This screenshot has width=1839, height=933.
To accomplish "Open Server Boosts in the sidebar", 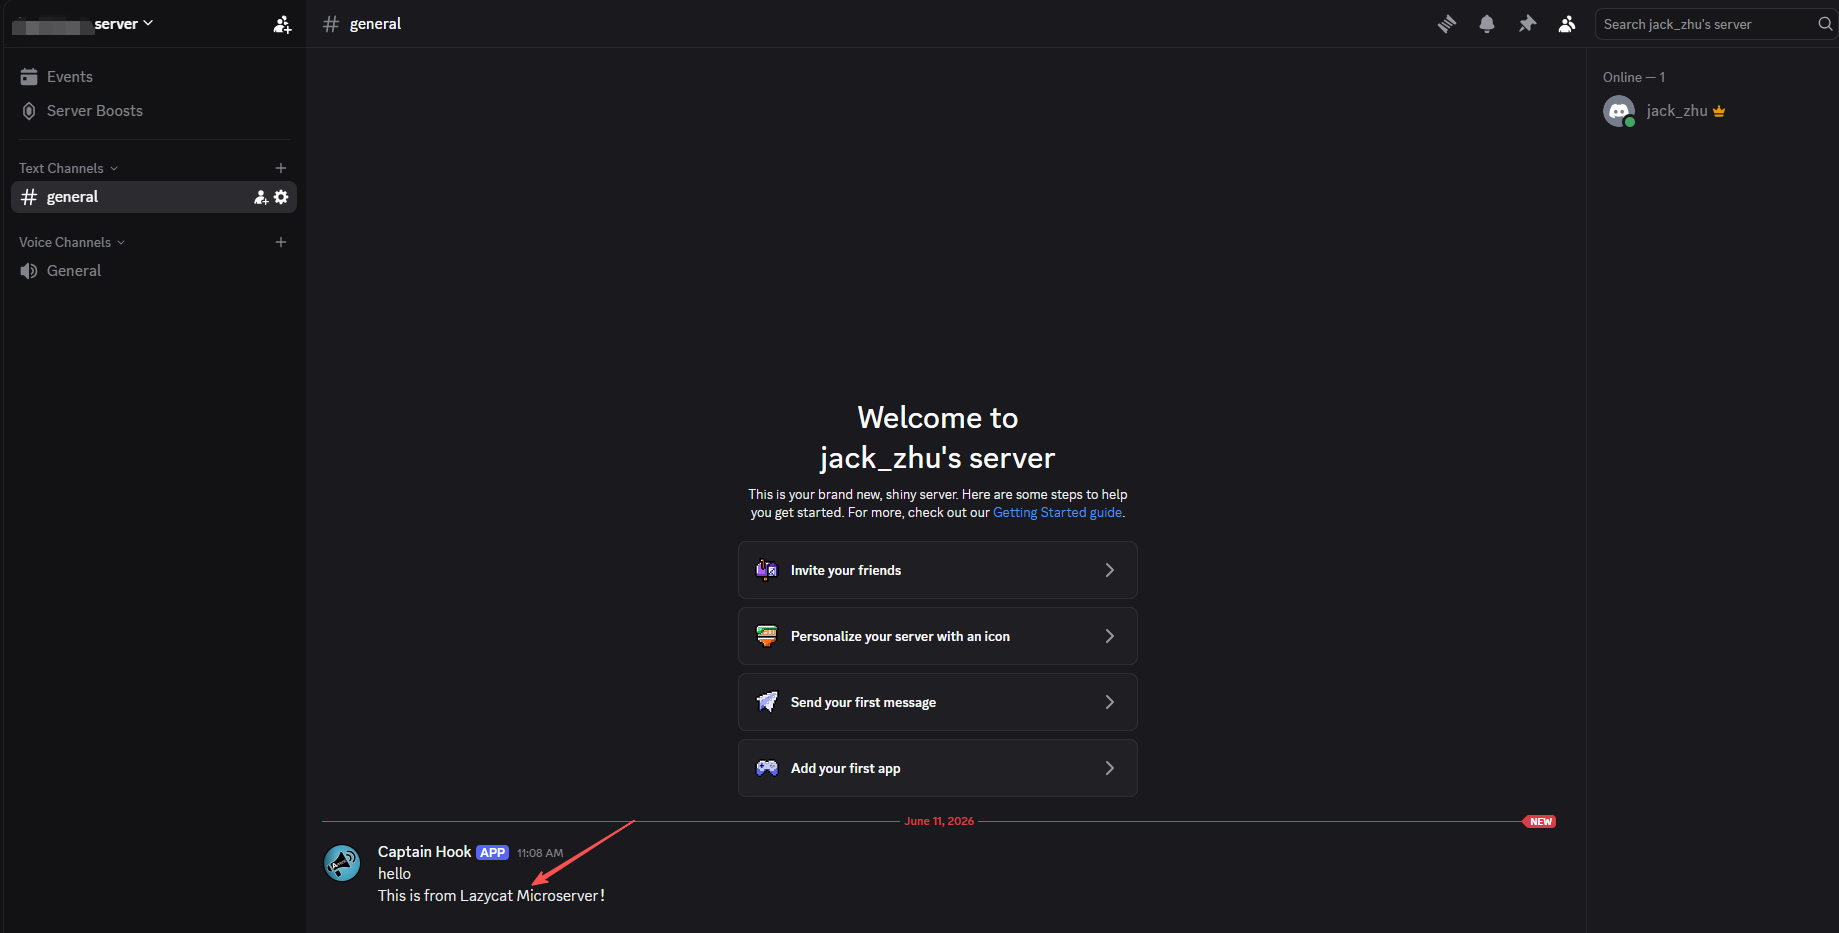I will [154, 111].
